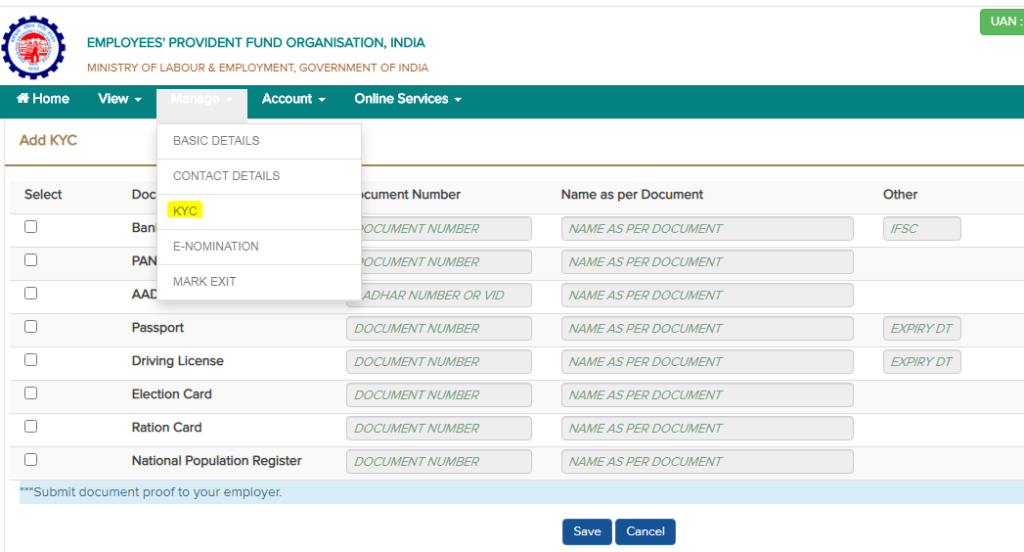1024x552 pixels.
Task: Click Ministry of Labour & Employment subtitle
Action: click(x=258, y=68)
